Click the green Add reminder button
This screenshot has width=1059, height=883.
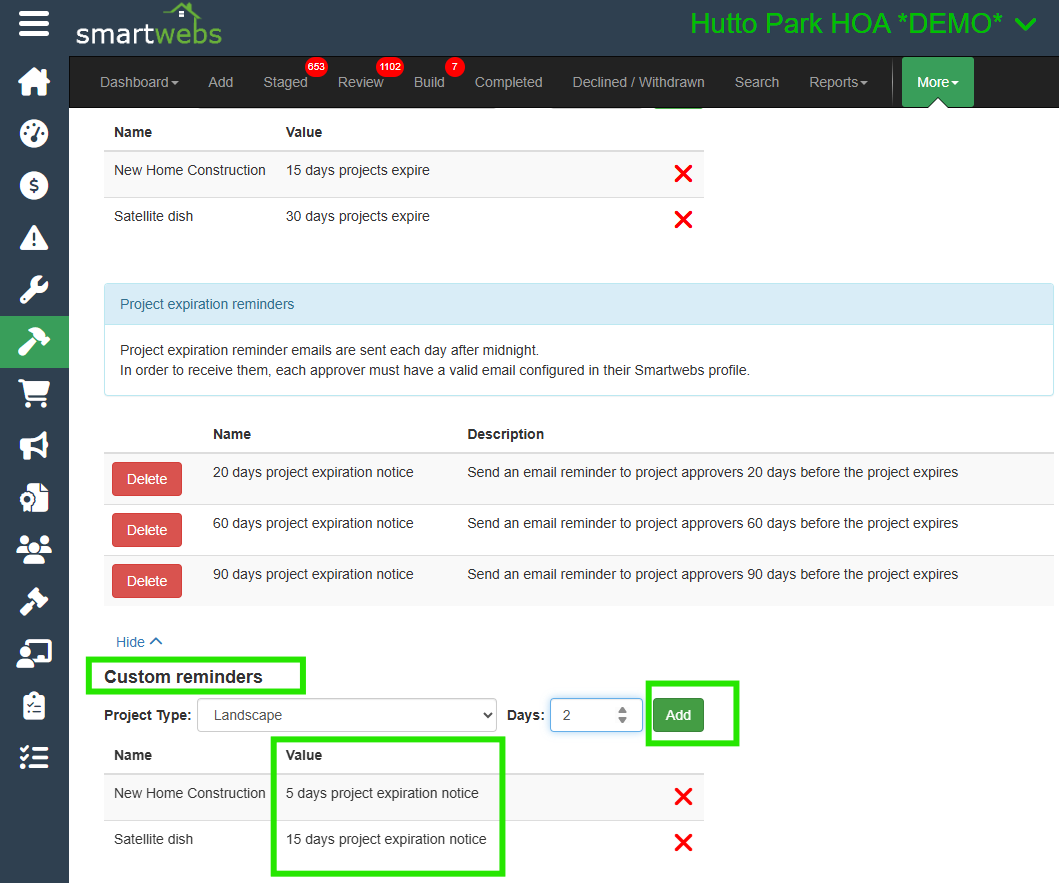click(678, 715)
